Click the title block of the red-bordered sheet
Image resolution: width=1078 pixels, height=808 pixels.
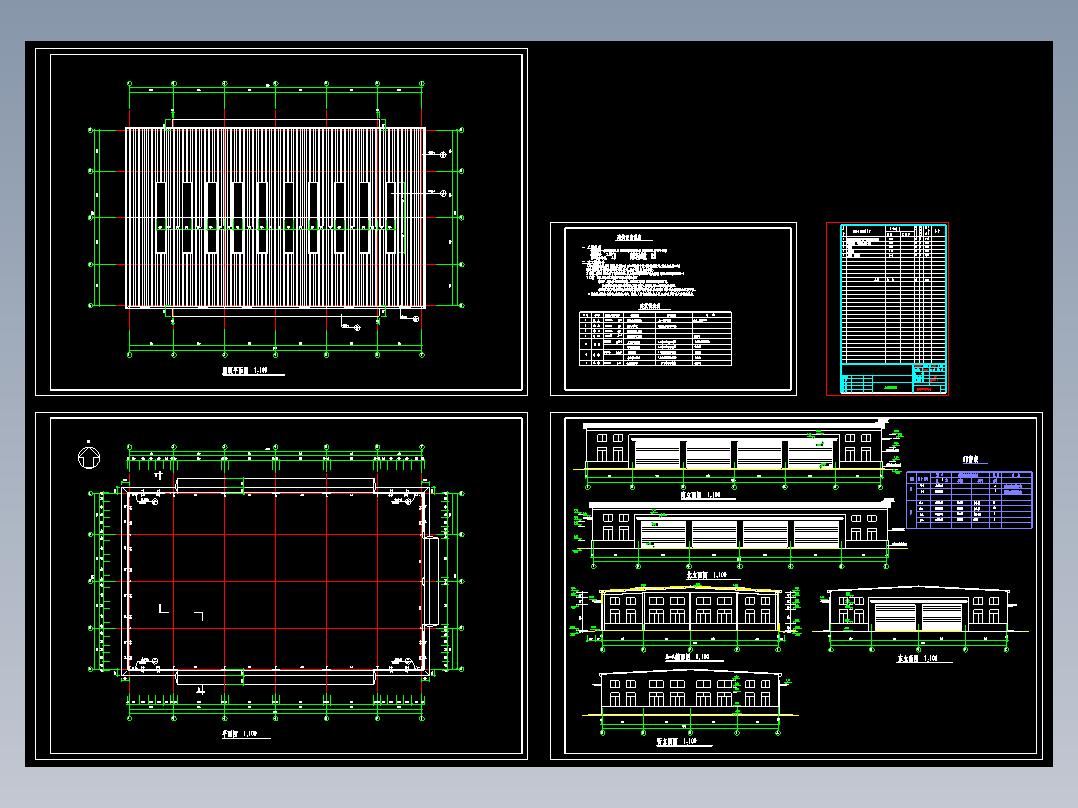pos(894,379)
